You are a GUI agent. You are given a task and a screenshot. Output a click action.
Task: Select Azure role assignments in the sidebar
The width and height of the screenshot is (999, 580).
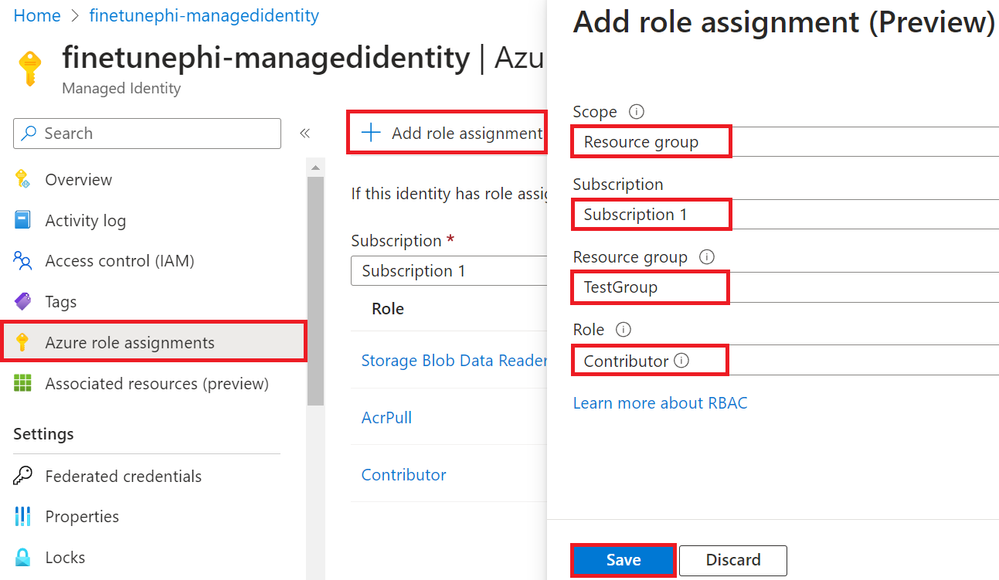130,343
